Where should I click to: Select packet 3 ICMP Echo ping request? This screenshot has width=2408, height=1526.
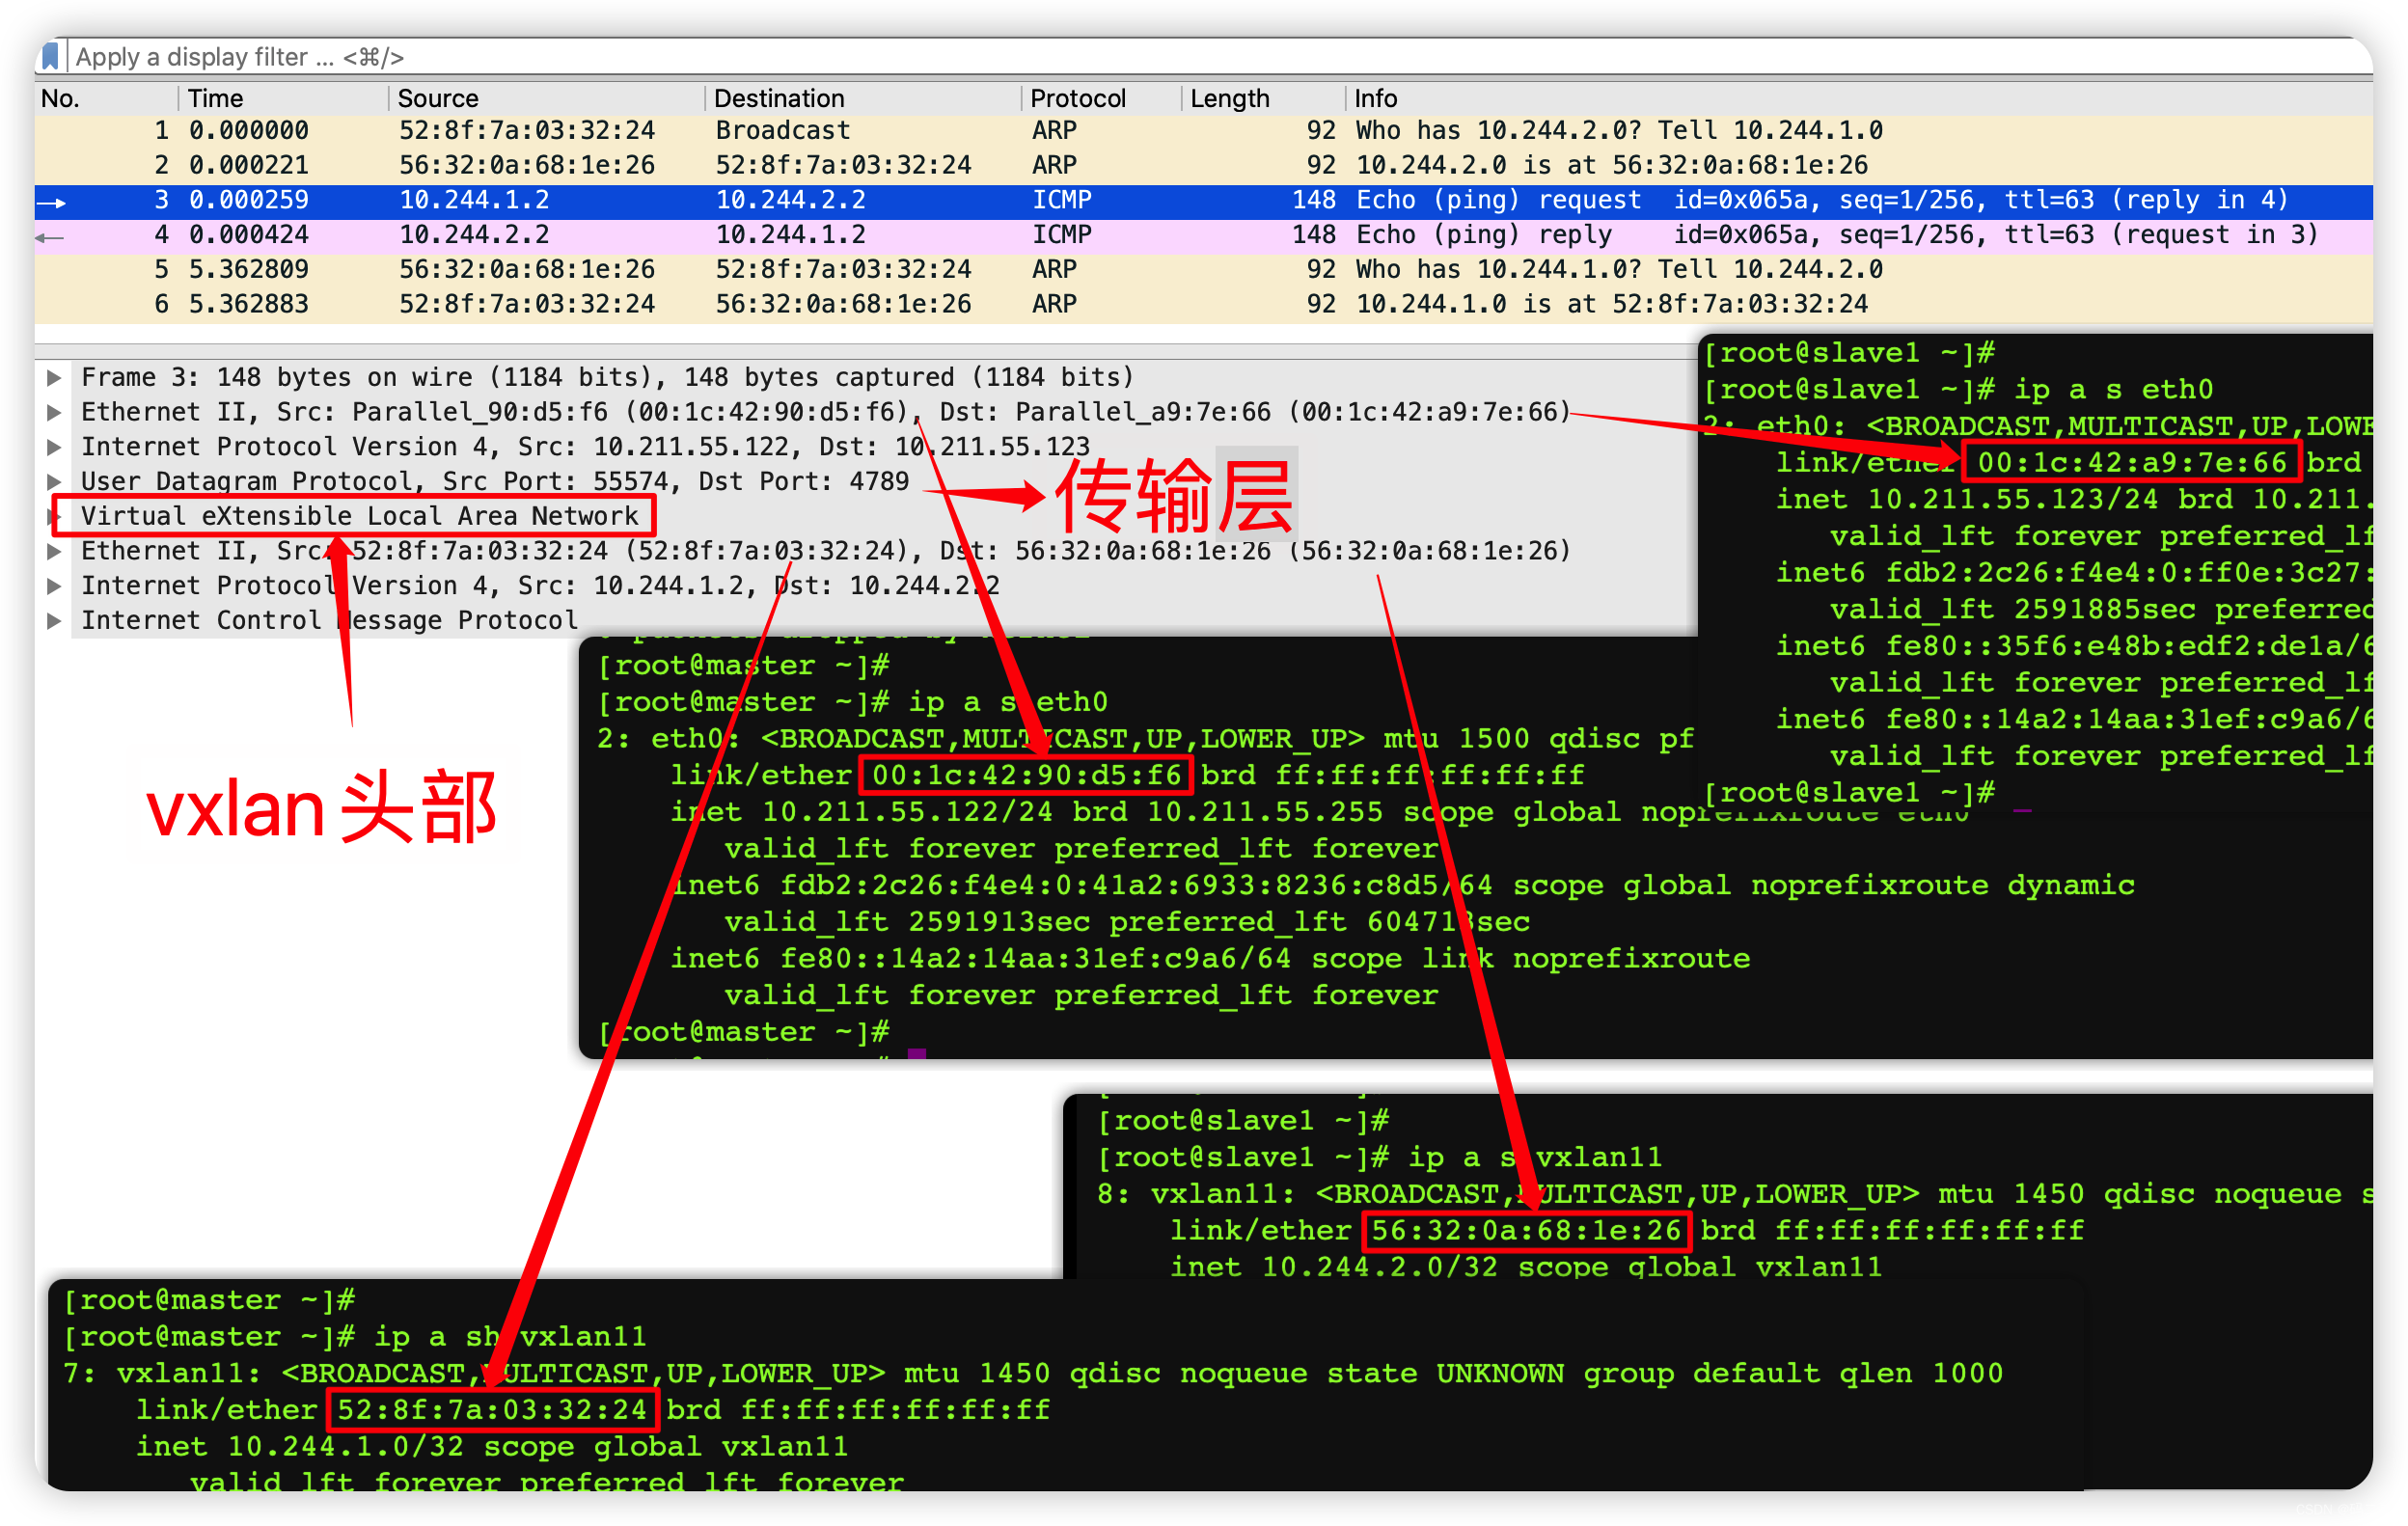[1203, 200]
